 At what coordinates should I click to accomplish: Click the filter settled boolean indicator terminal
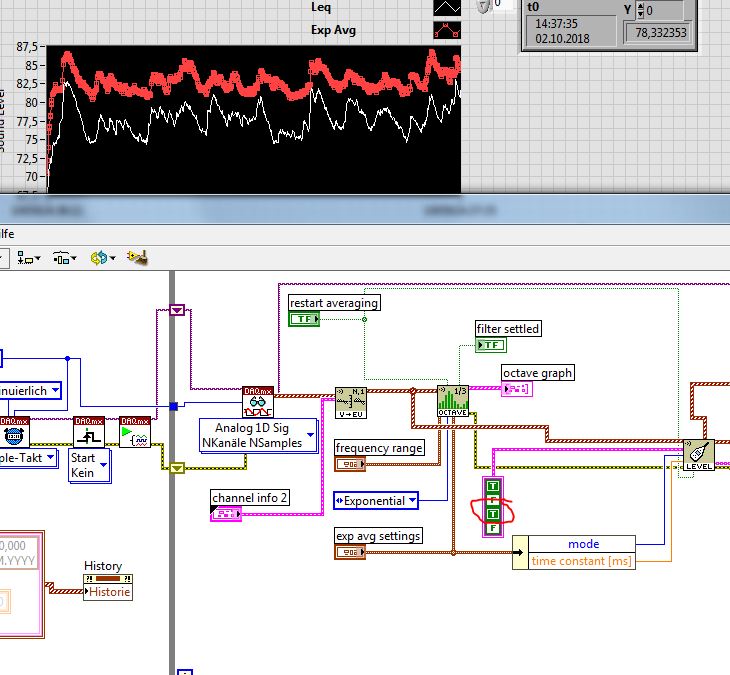coord(490,345)
